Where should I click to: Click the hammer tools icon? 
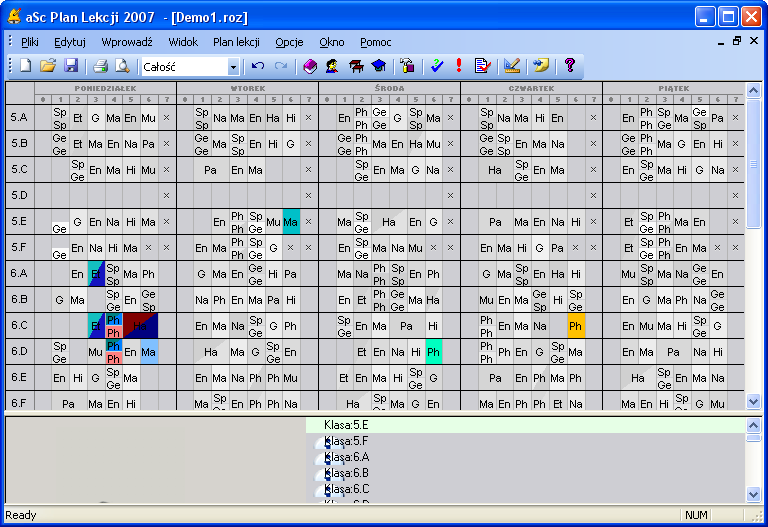(x=408, y=66)
